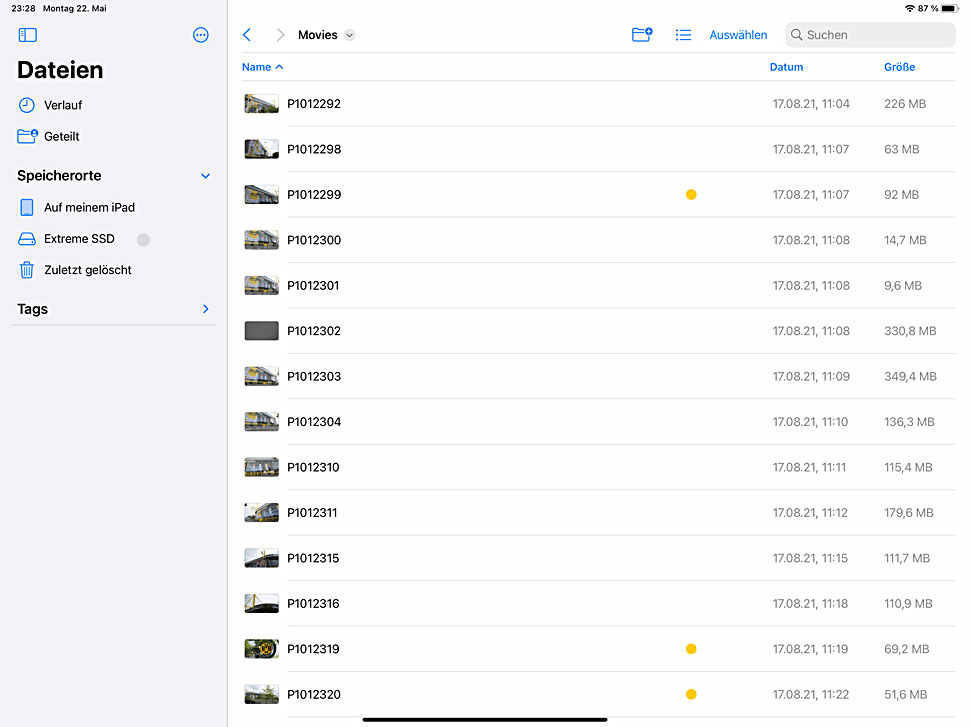Click the Tags section label

pos(32,309)
